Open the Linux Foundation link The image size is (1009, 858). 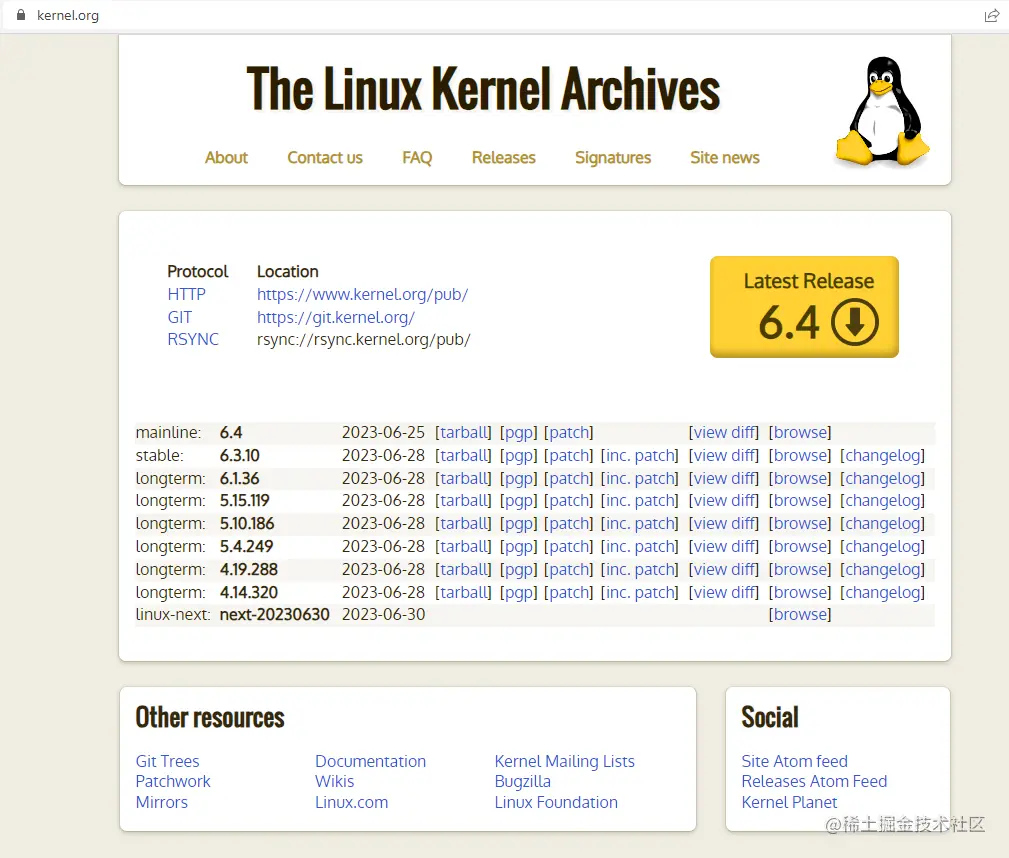pyautogui.click(x=556, y=803)
